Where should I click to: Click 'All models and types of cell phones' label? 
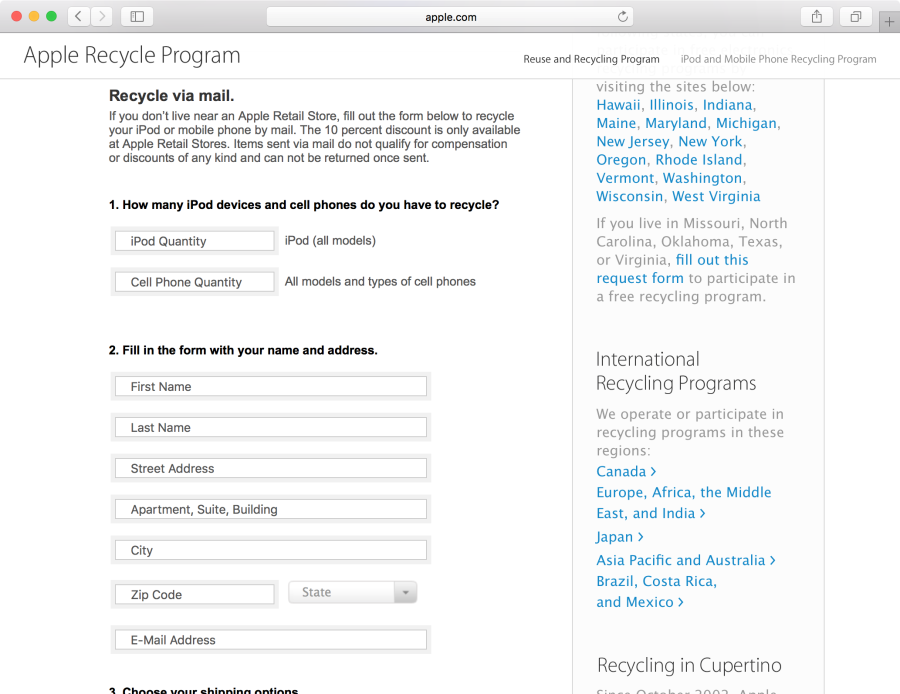(x=380, y=281)
